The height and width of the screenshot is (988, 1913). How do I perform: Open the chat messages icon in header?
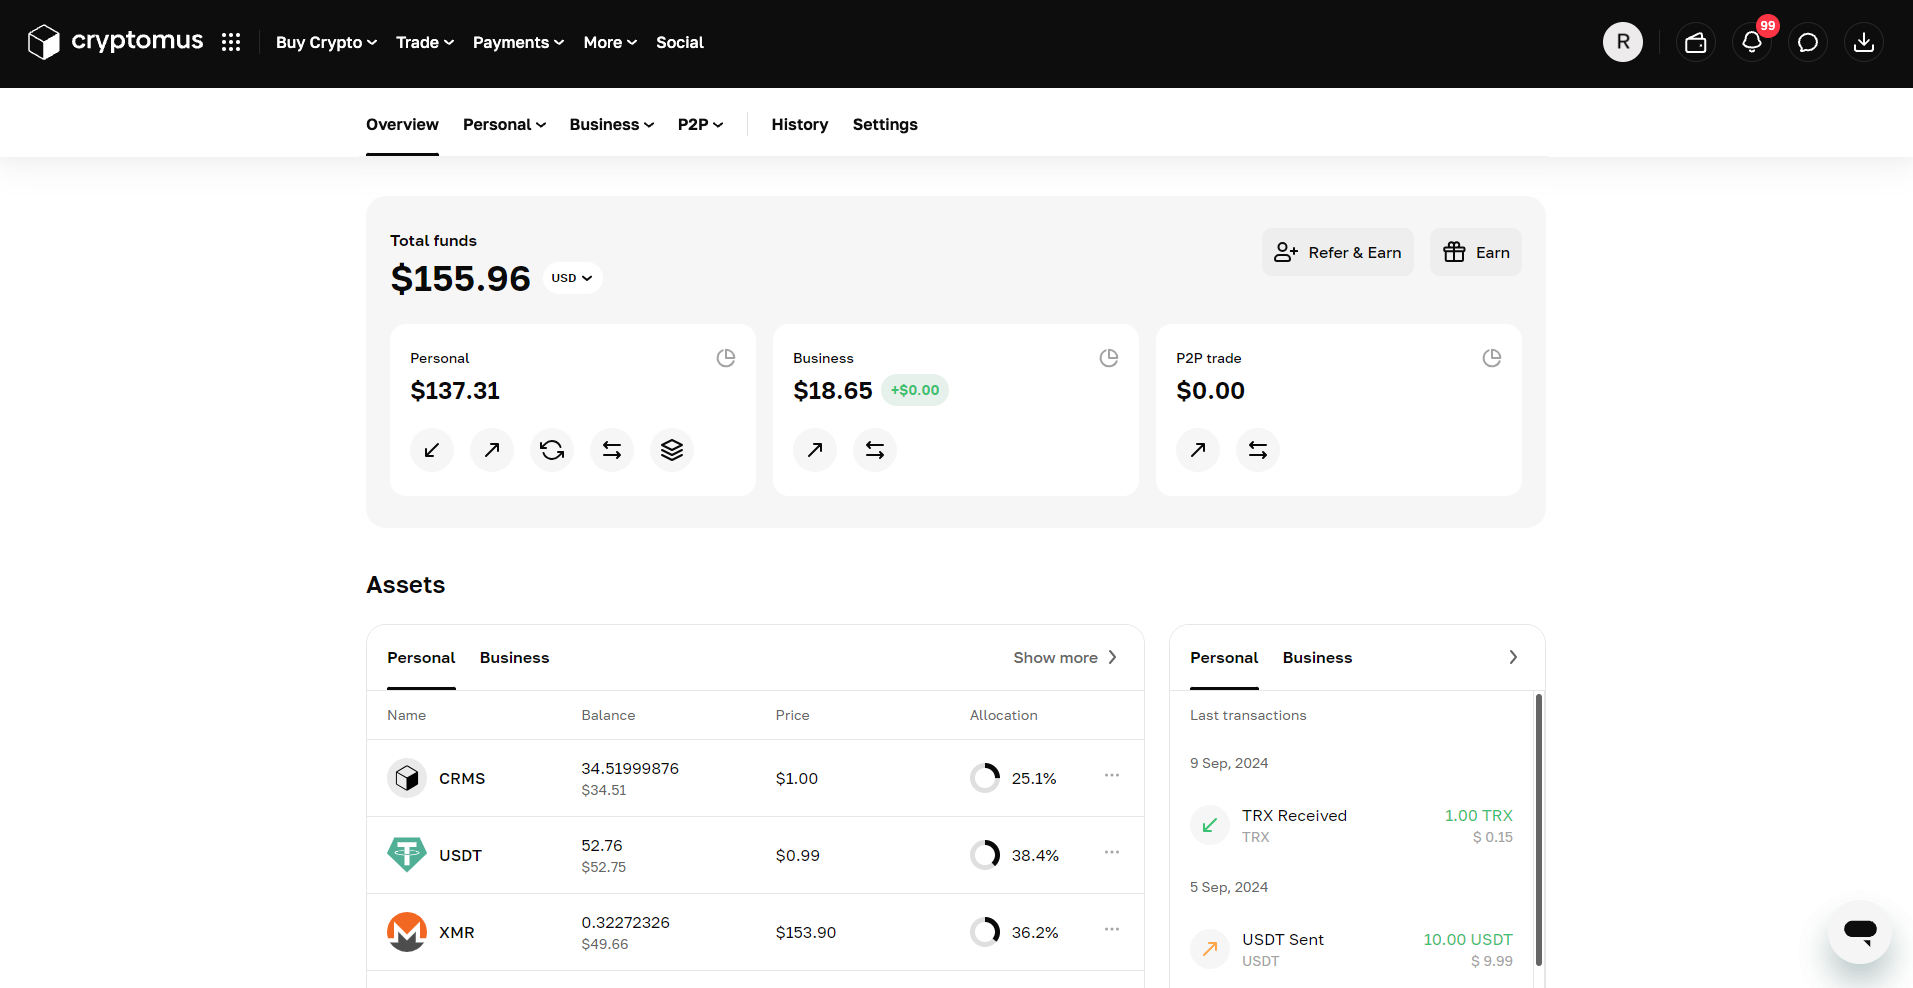point(1807,42)
